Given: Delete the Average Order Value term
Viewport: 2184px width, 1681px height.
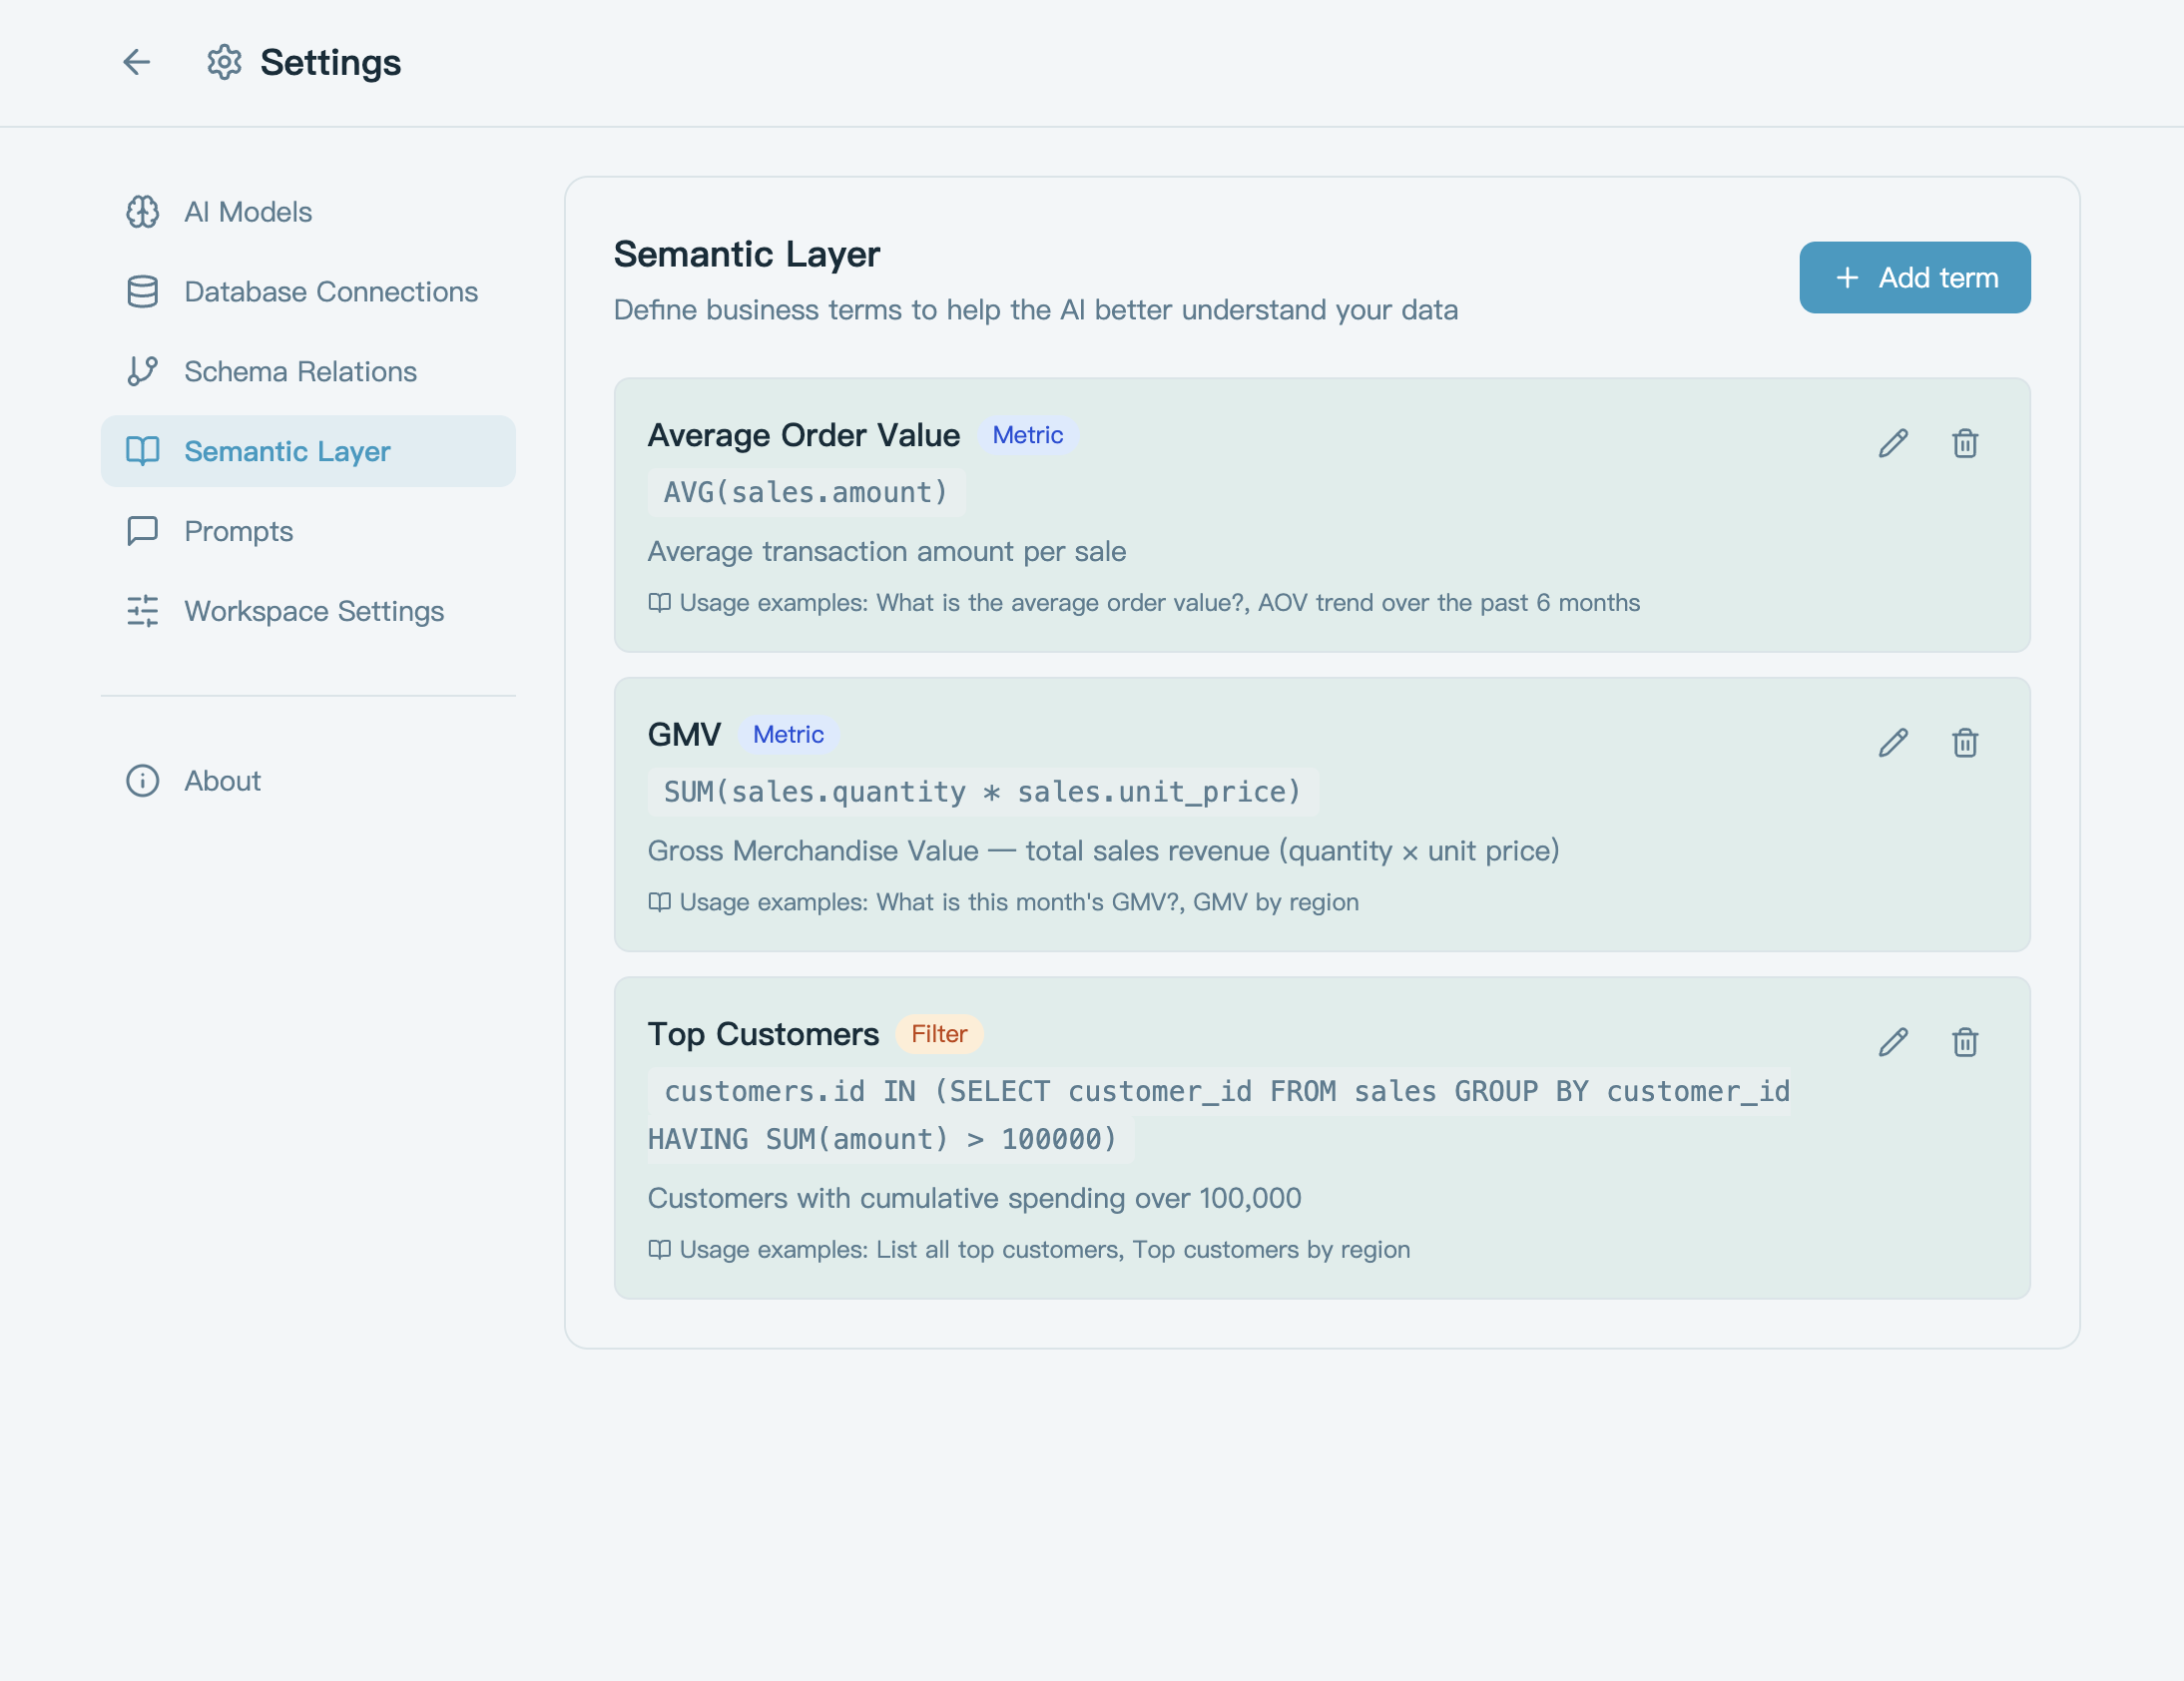Looking at the screenshot, I should (1965, 443).
